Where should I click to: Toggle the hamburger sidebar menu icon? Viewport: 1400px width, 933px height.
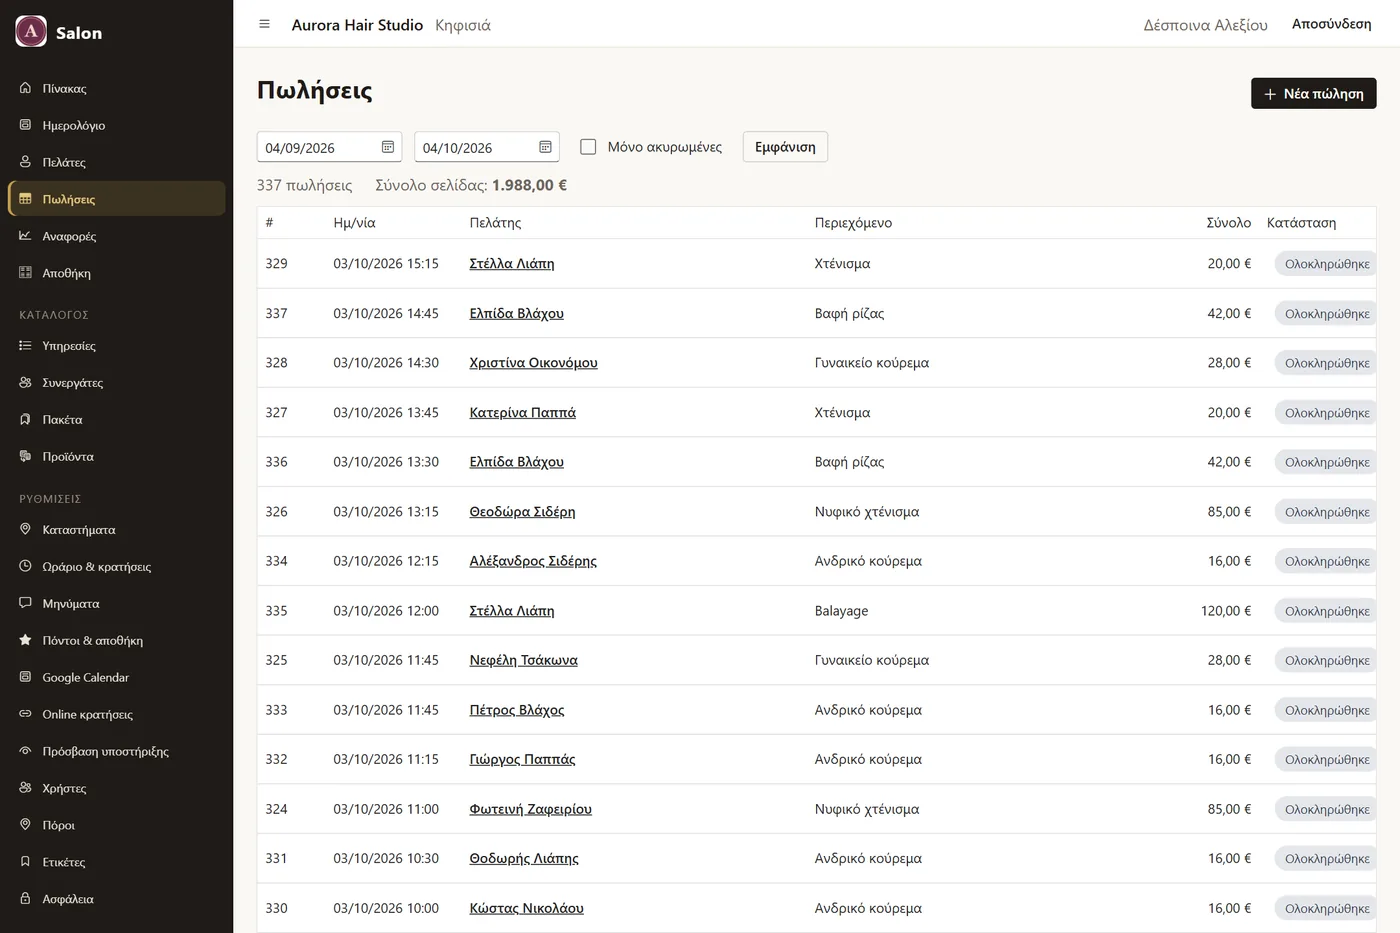(x=264, y=24)
